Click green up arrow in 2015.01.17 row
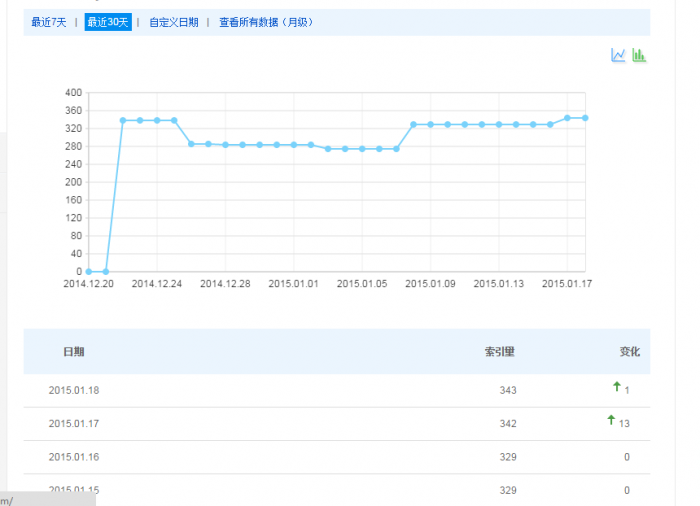 [x=611, y=421]
